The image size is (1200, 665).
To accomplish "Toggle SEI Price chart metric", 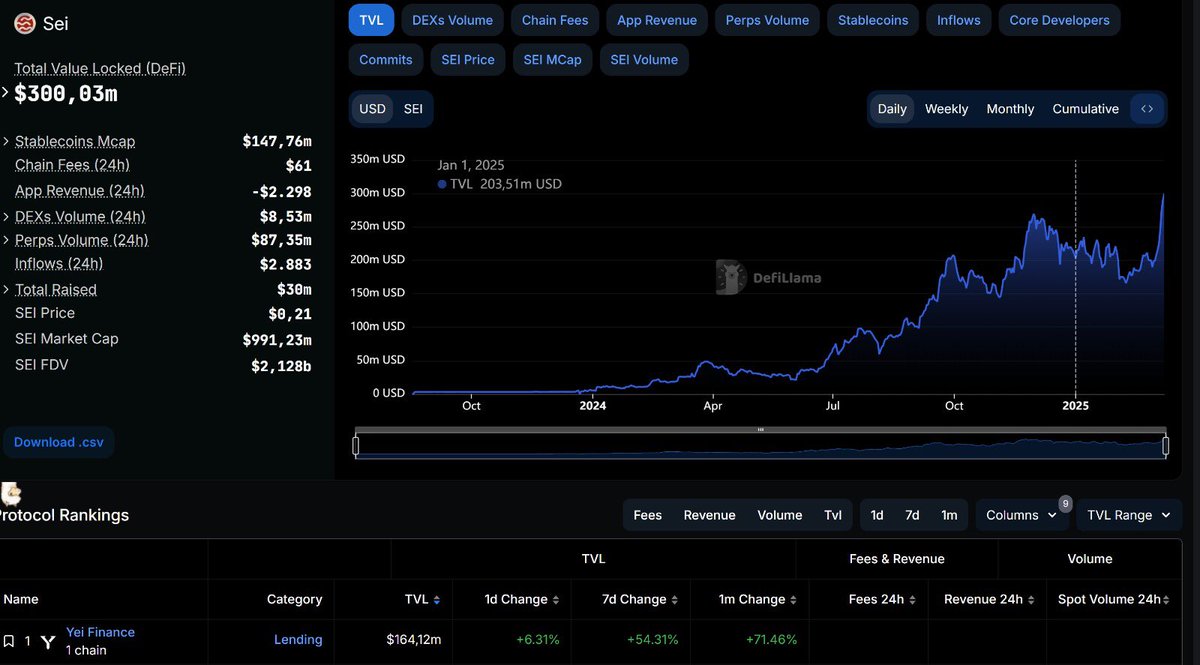I will point(468,60).
